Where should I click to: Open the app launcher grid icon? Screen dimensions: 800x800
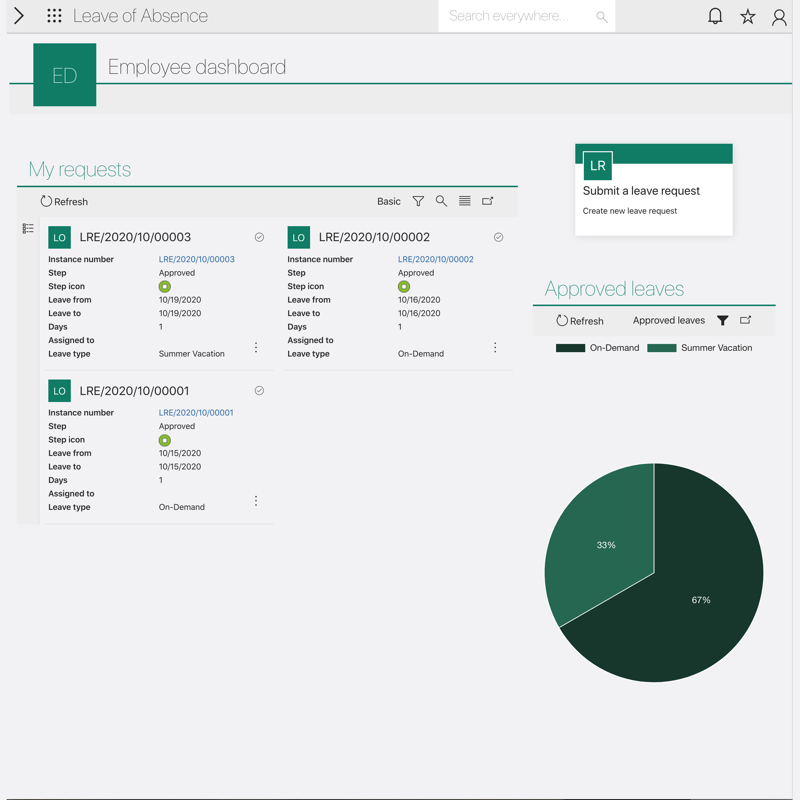click(x=54, y=16)
